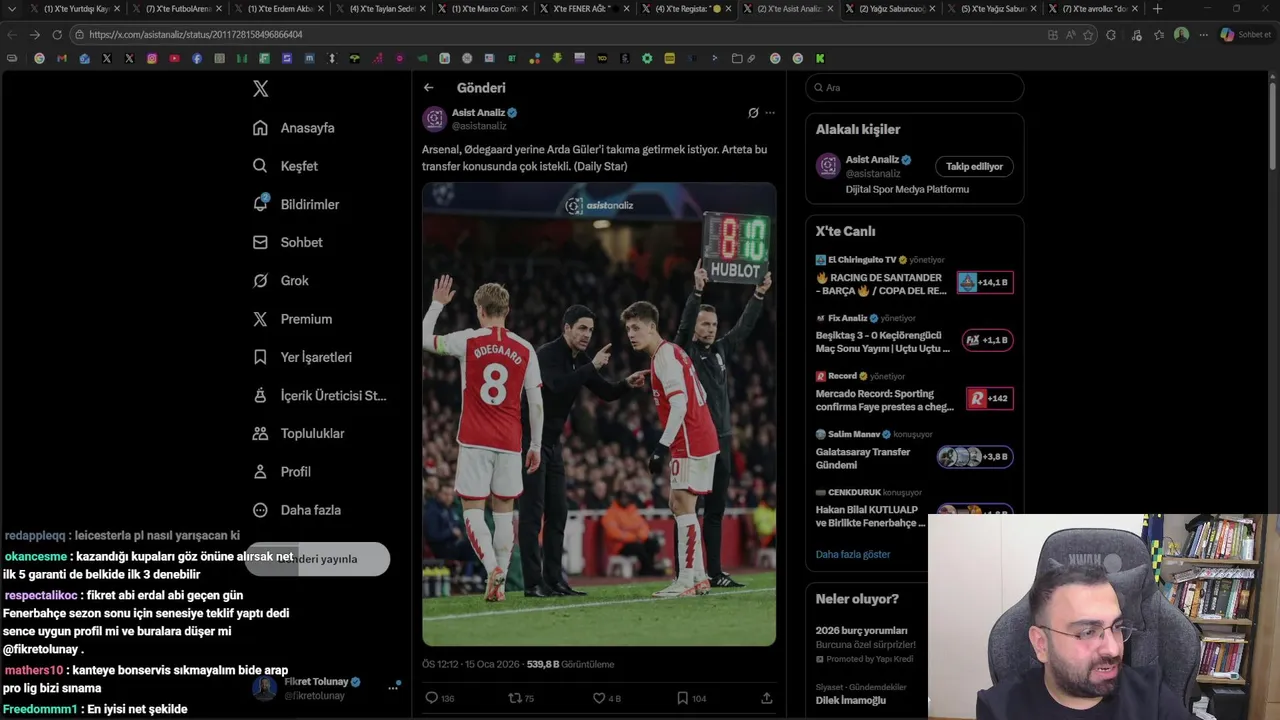
Task: Open browser extensions puzzle icon
Action: pyautogui.click(x=1111, y=34)
